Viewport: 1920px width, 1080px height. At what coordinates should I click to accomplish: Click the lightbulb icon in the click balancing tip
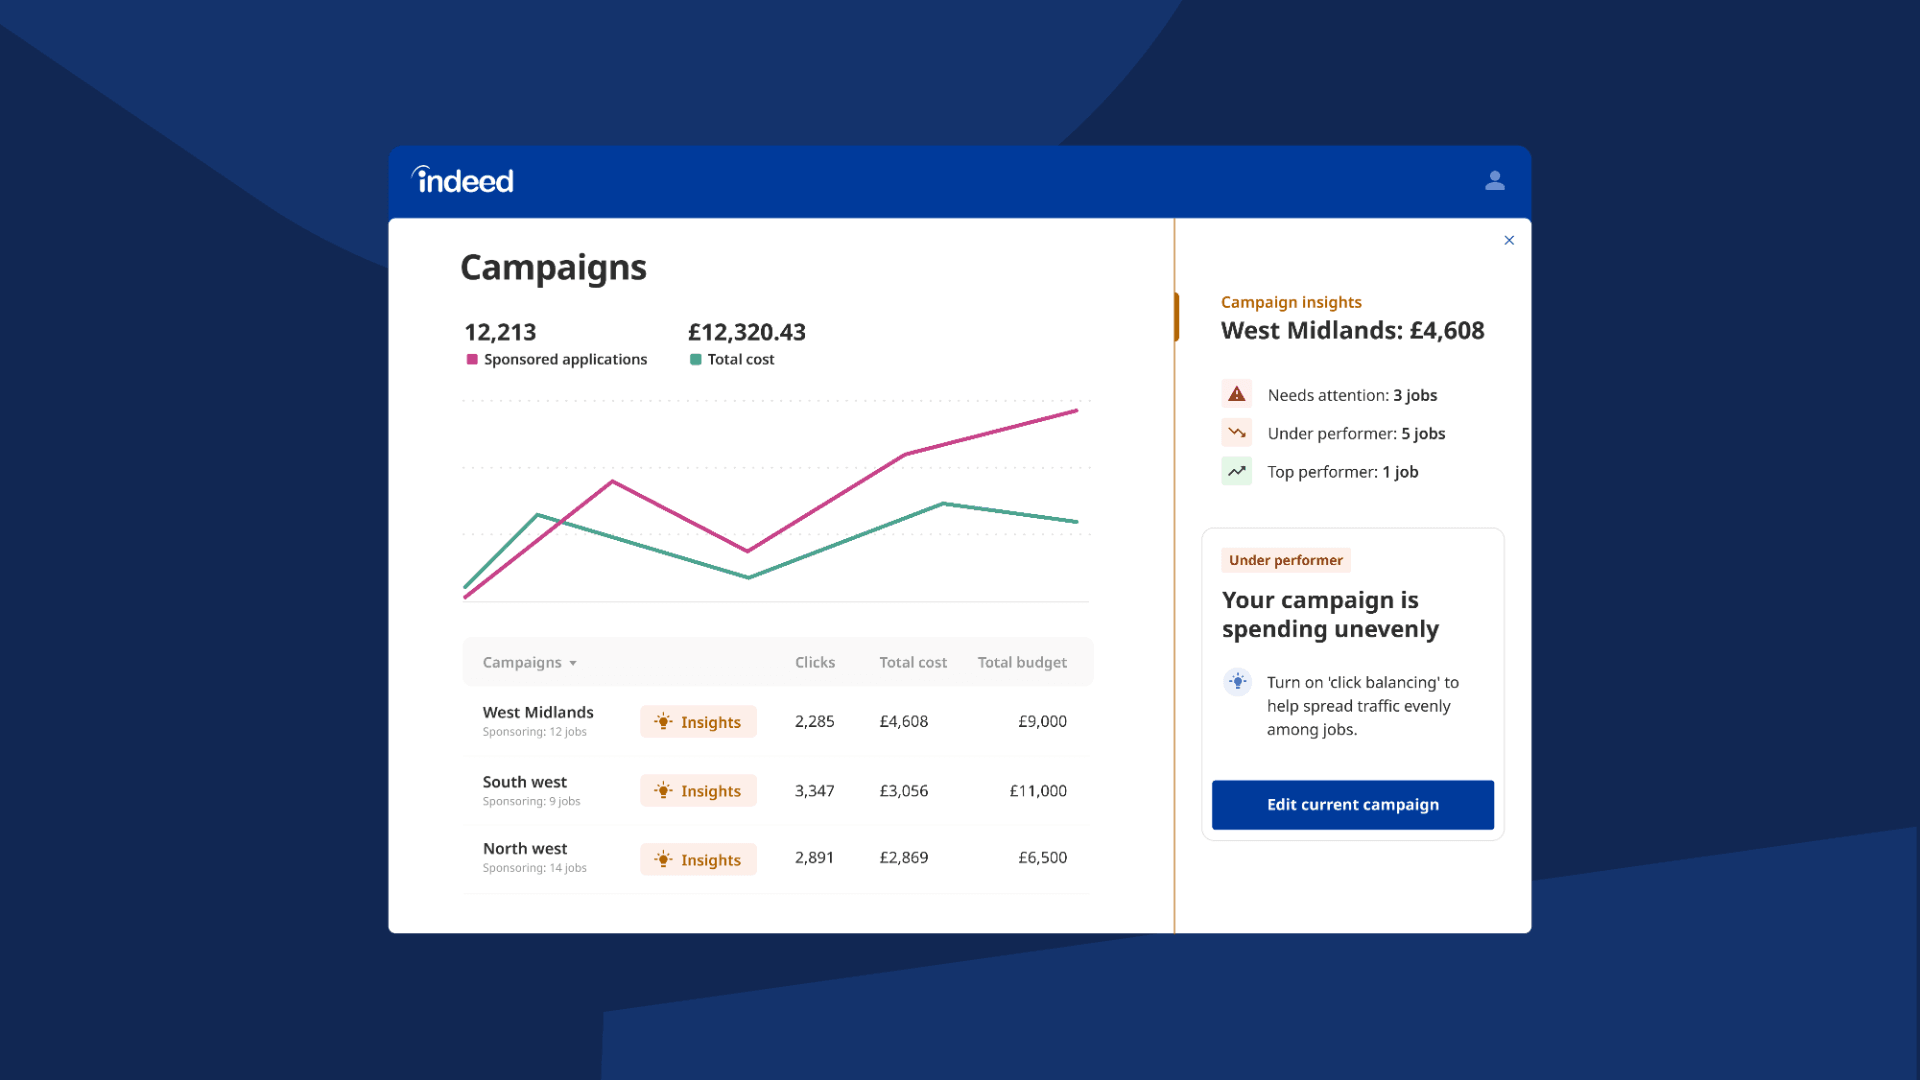(1237, 682)
